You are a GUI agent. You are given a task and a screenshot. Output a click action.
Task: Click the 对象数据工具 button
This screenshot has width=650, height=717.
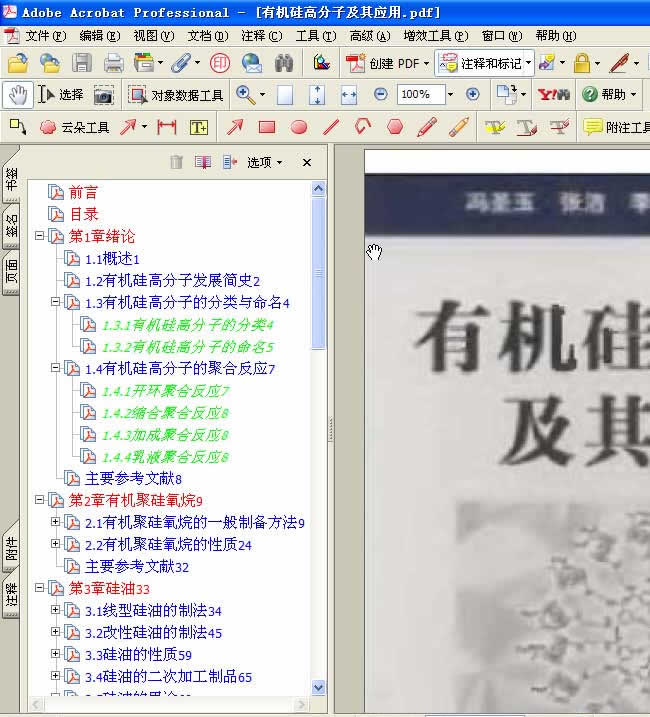pyautogui.click(x=176, y=95)
